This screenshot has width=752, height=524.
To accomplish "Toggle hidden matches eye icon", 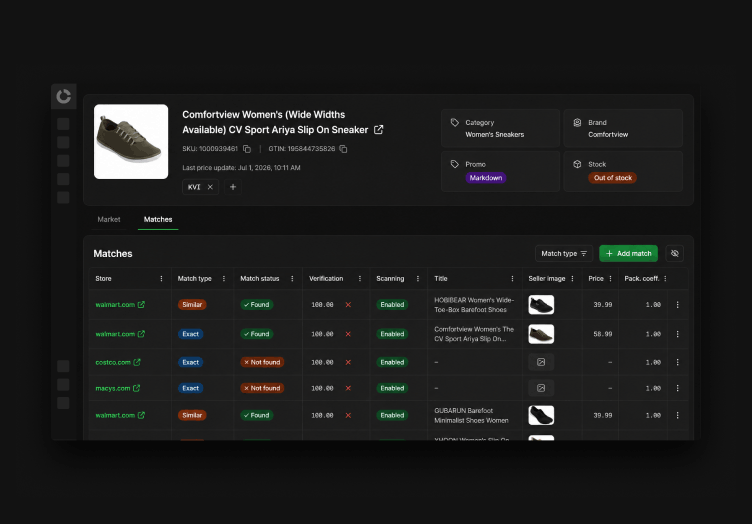I will click(x=675, y=254).
